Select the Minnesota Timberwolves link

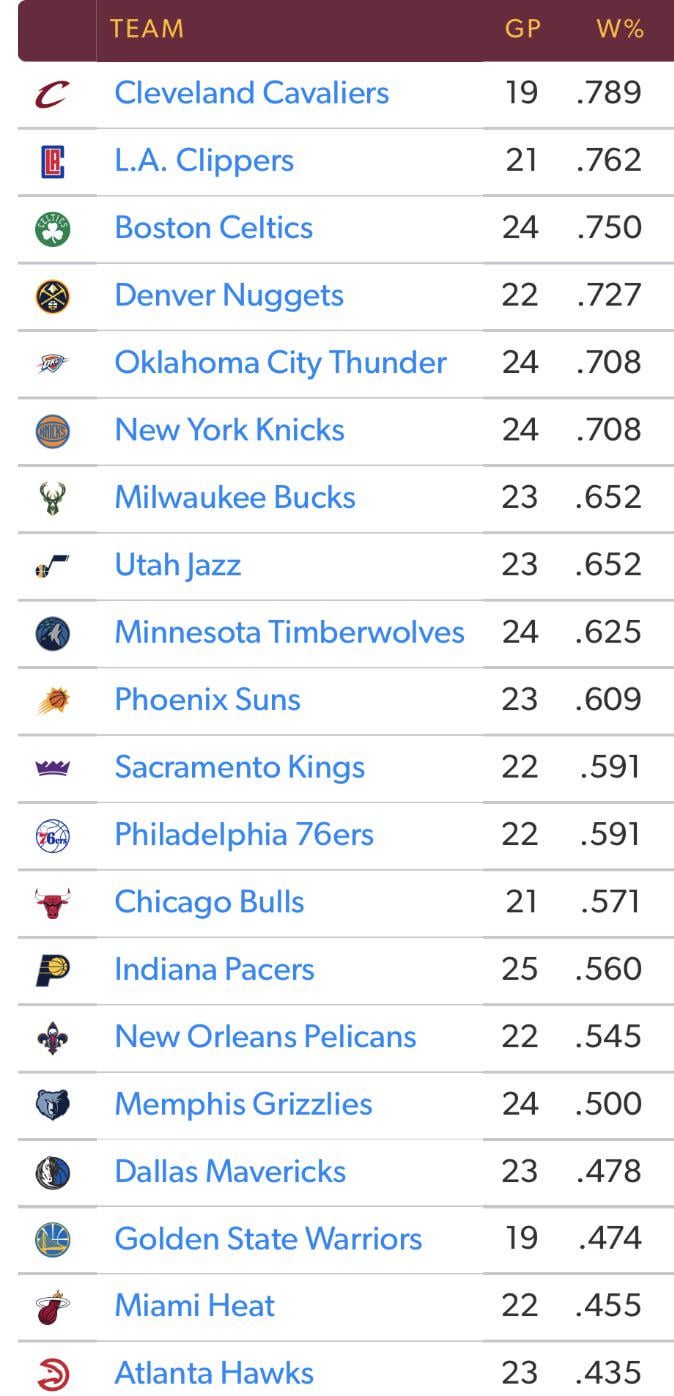tap(289, 632)
